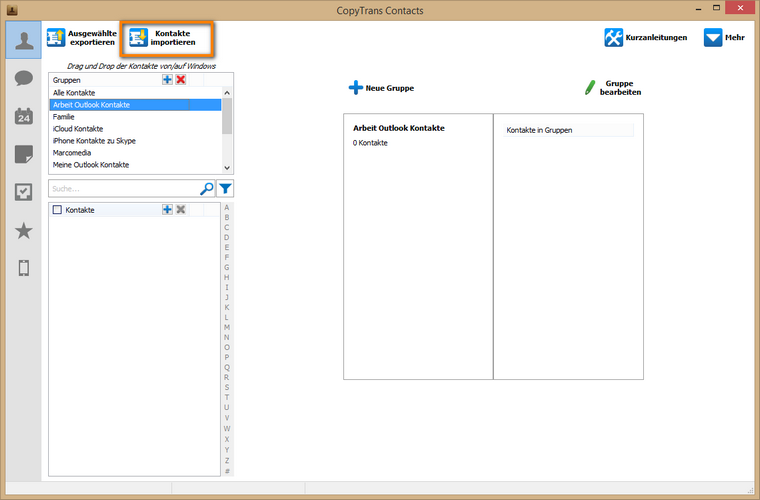Delete group with red X in Gruppen header

pos(181,79)
